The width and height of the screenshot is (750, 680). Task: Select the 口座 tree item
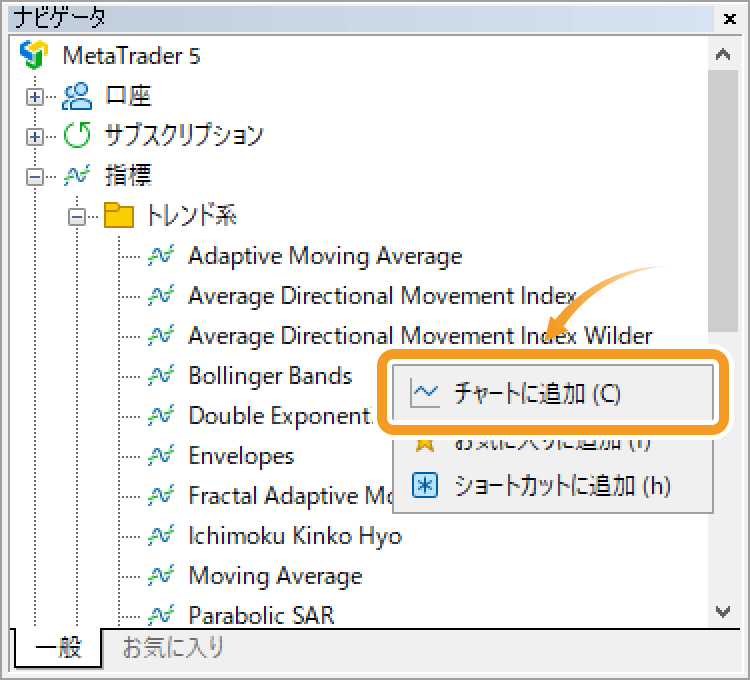pos(128,96)
